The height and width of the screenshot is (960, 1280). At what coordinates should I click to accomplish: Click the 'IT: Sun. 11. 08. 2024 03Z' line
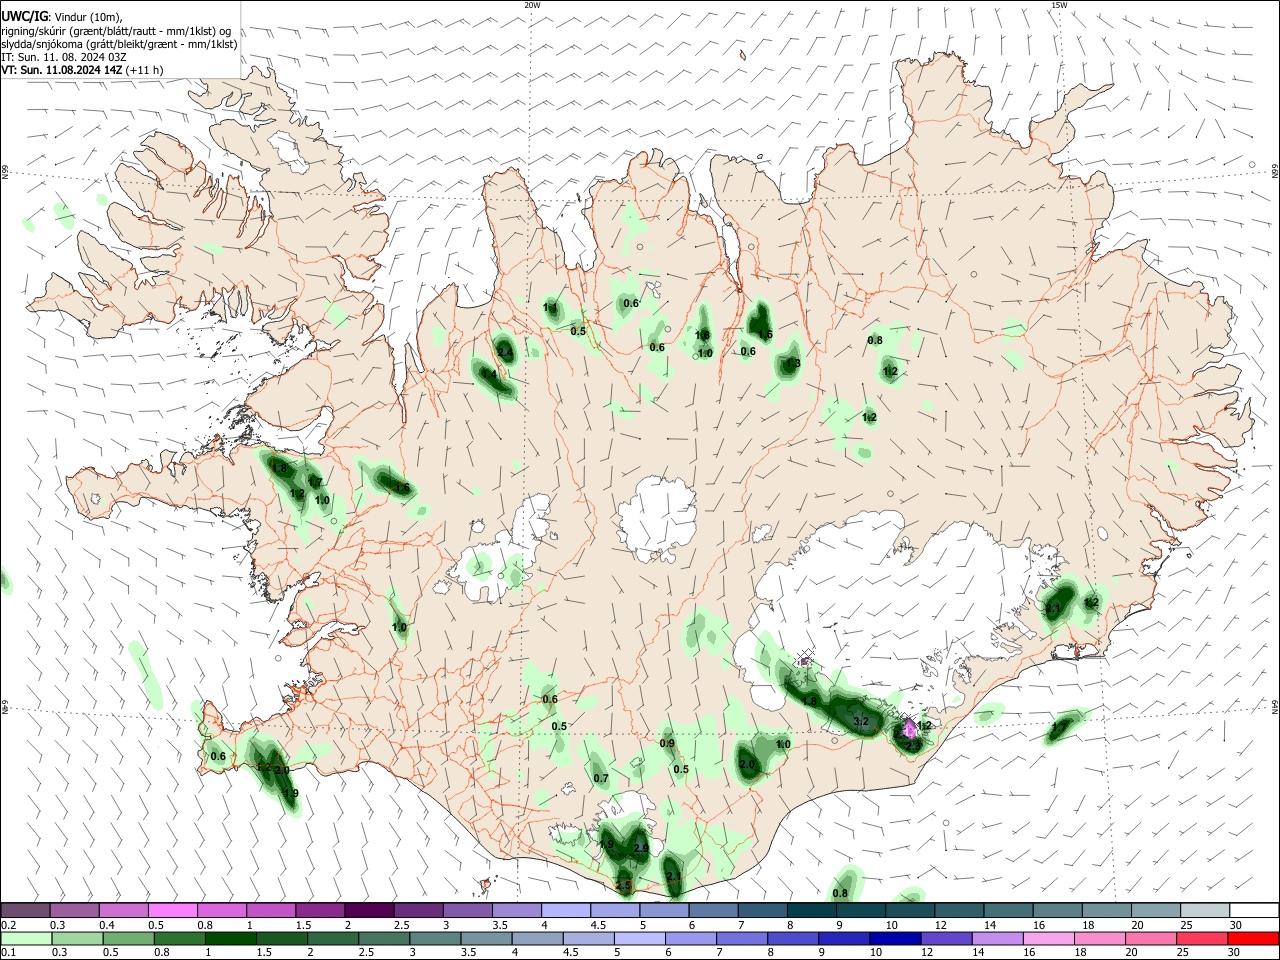click(64, 57)
